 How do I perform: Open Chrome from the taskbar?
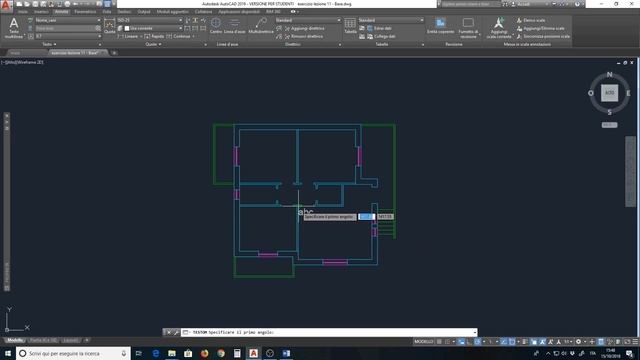point(221,353)
